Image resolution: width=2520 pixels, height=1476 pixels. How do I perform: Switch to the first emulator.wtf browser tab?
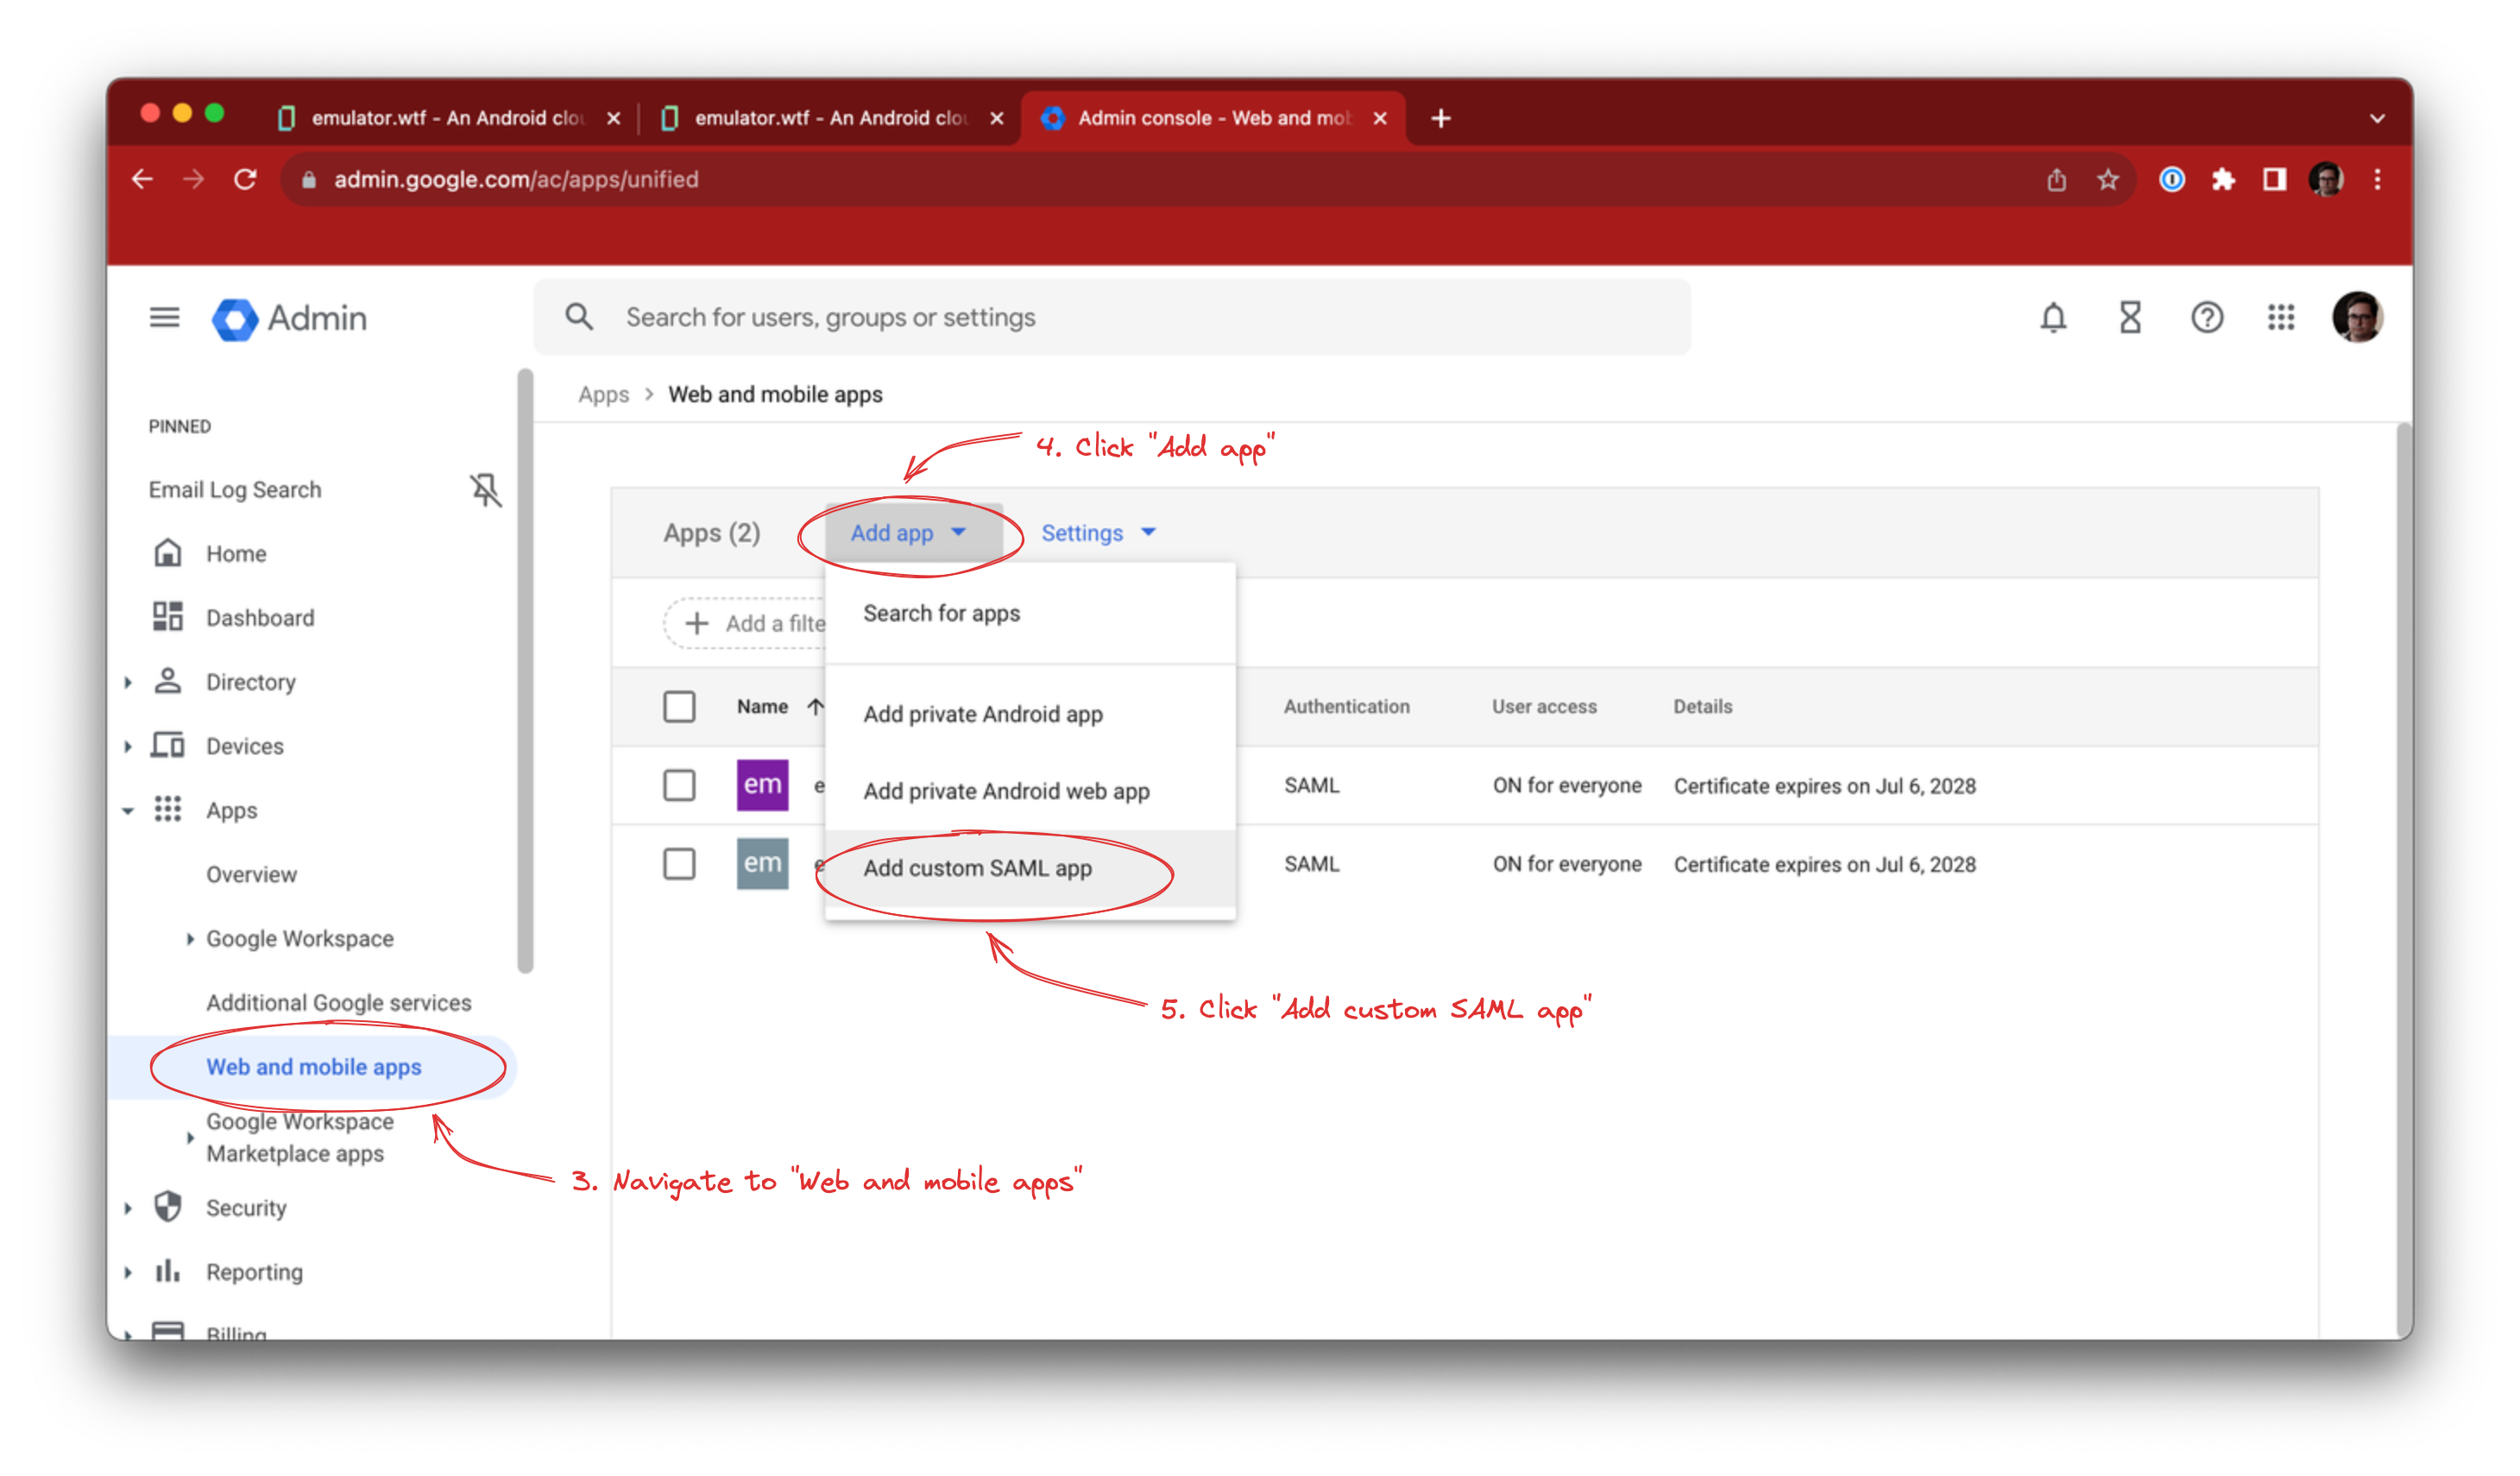[x=440, y=117]
